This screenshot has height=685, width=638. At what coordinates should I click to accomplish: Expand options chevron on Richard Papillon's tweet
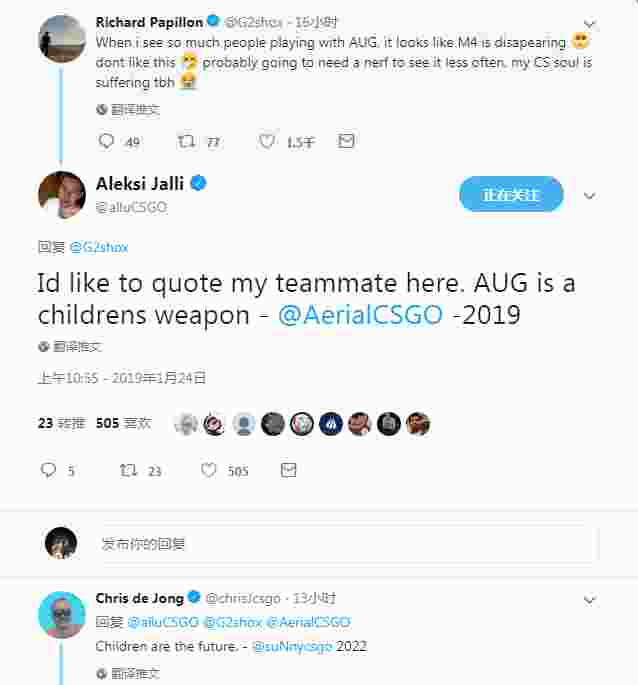point(590,24)
